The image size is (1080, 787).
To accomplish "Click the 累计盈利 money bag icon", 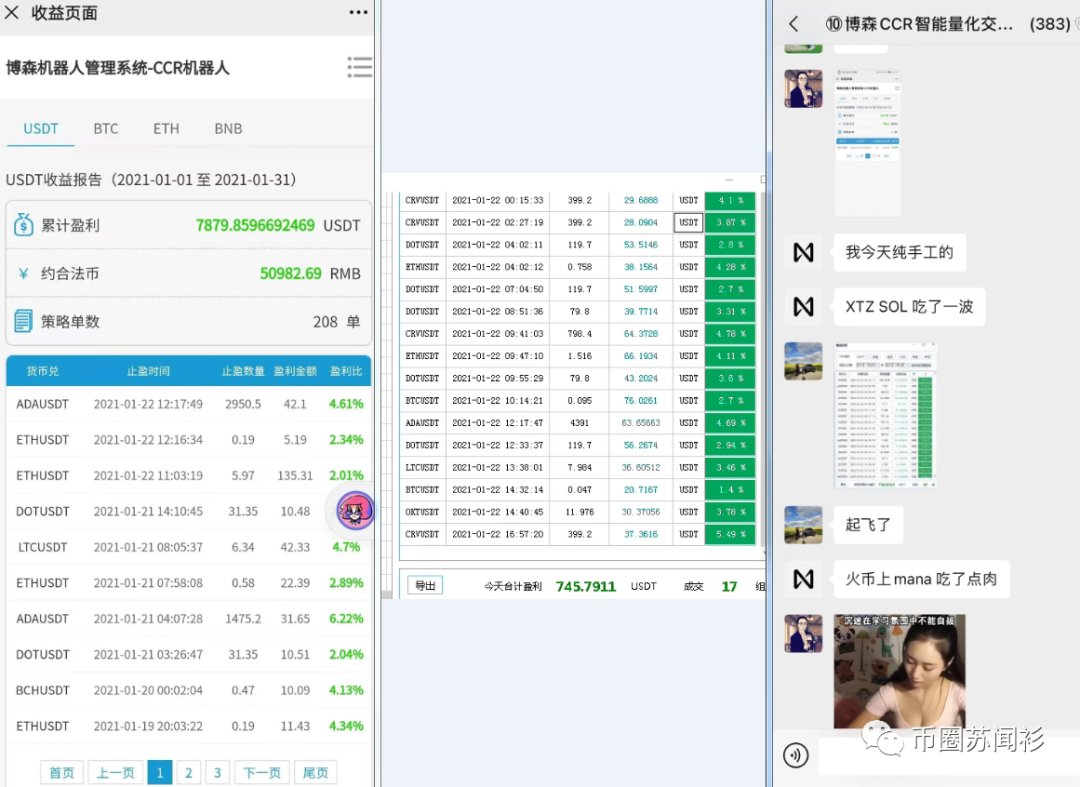I will 24,225.
